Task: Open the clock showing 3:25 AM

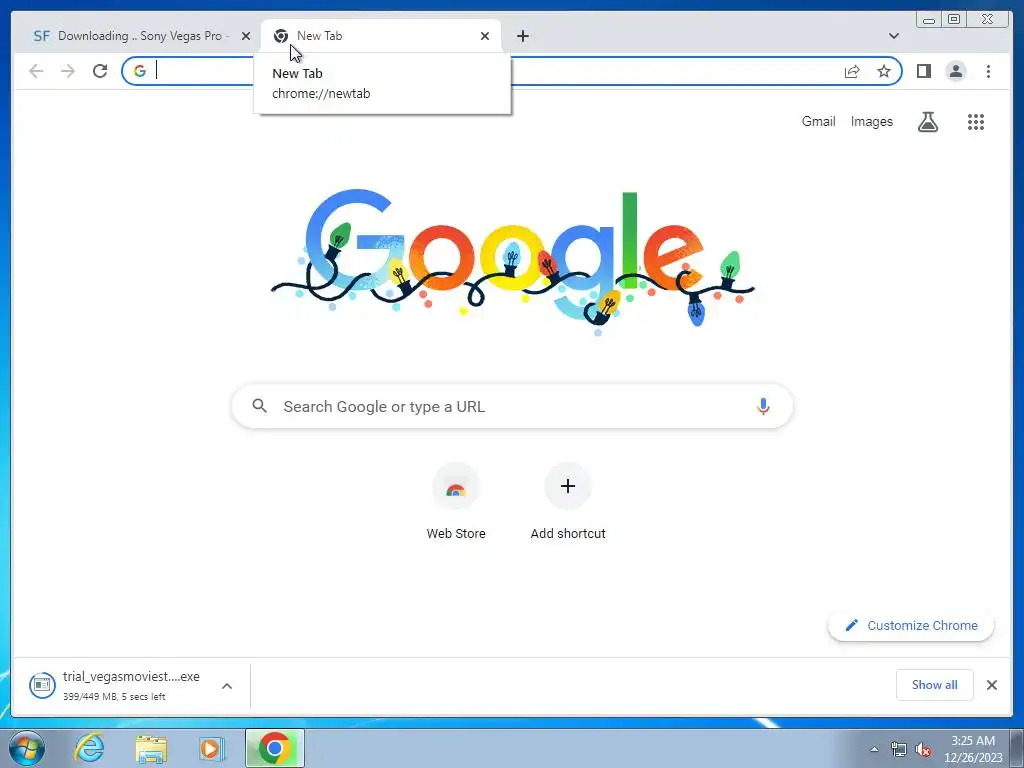Action: coord(973,748)
